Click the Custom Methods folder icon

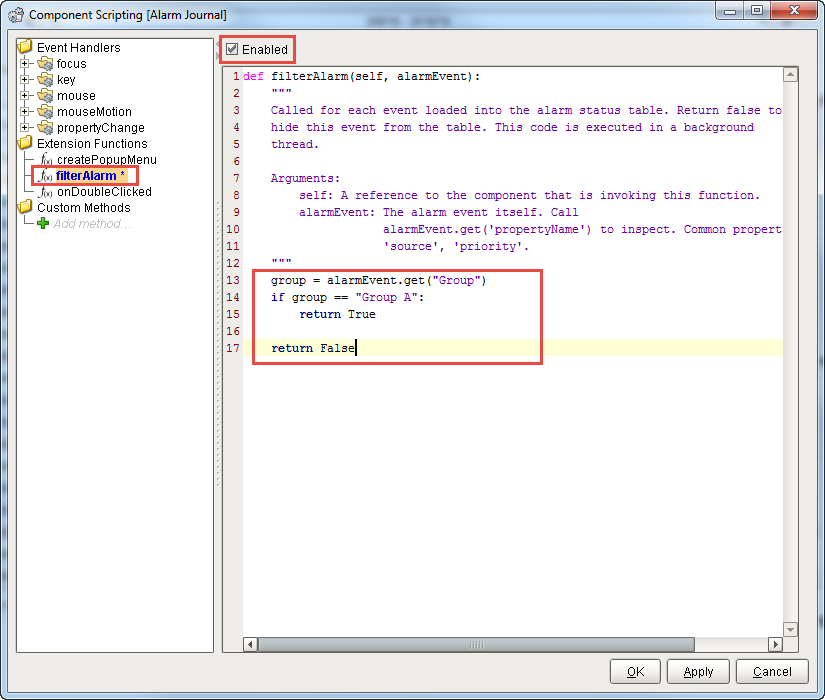click(25, 207)
